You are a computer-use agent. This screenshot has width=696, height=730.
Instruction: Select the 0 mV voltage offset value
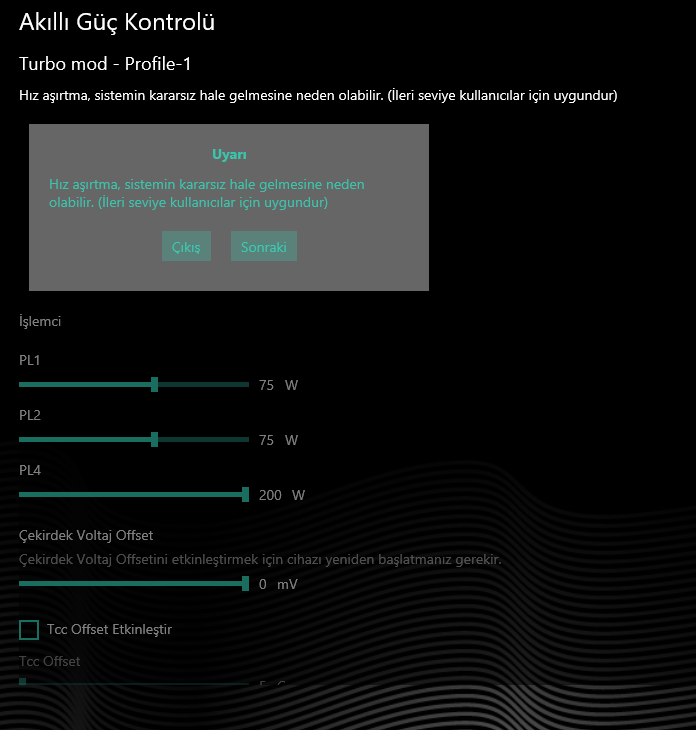(278, 584)
